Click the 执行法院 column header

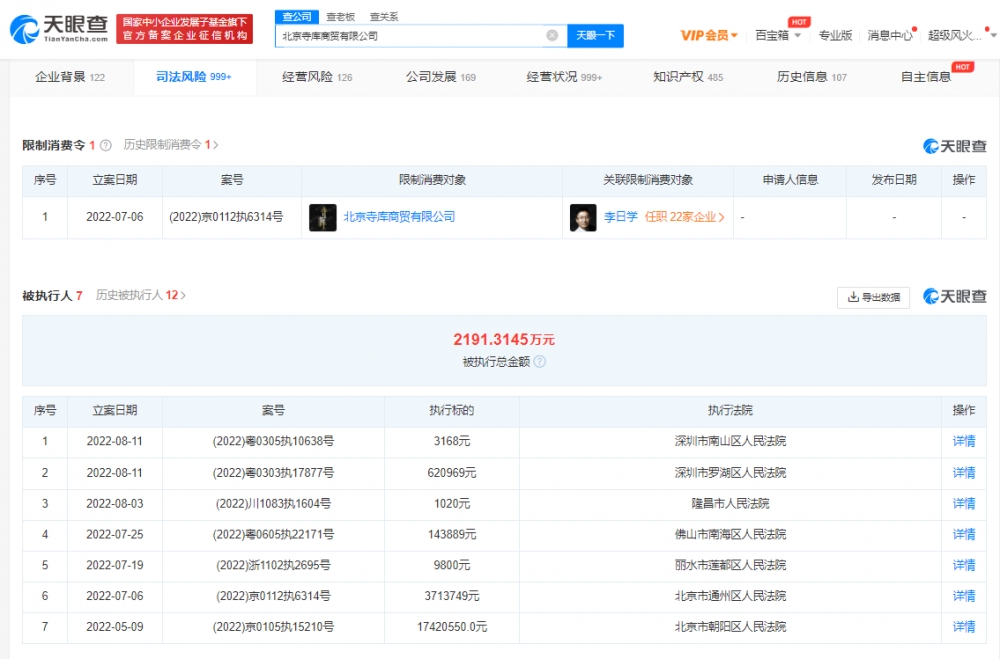(730, 411)
